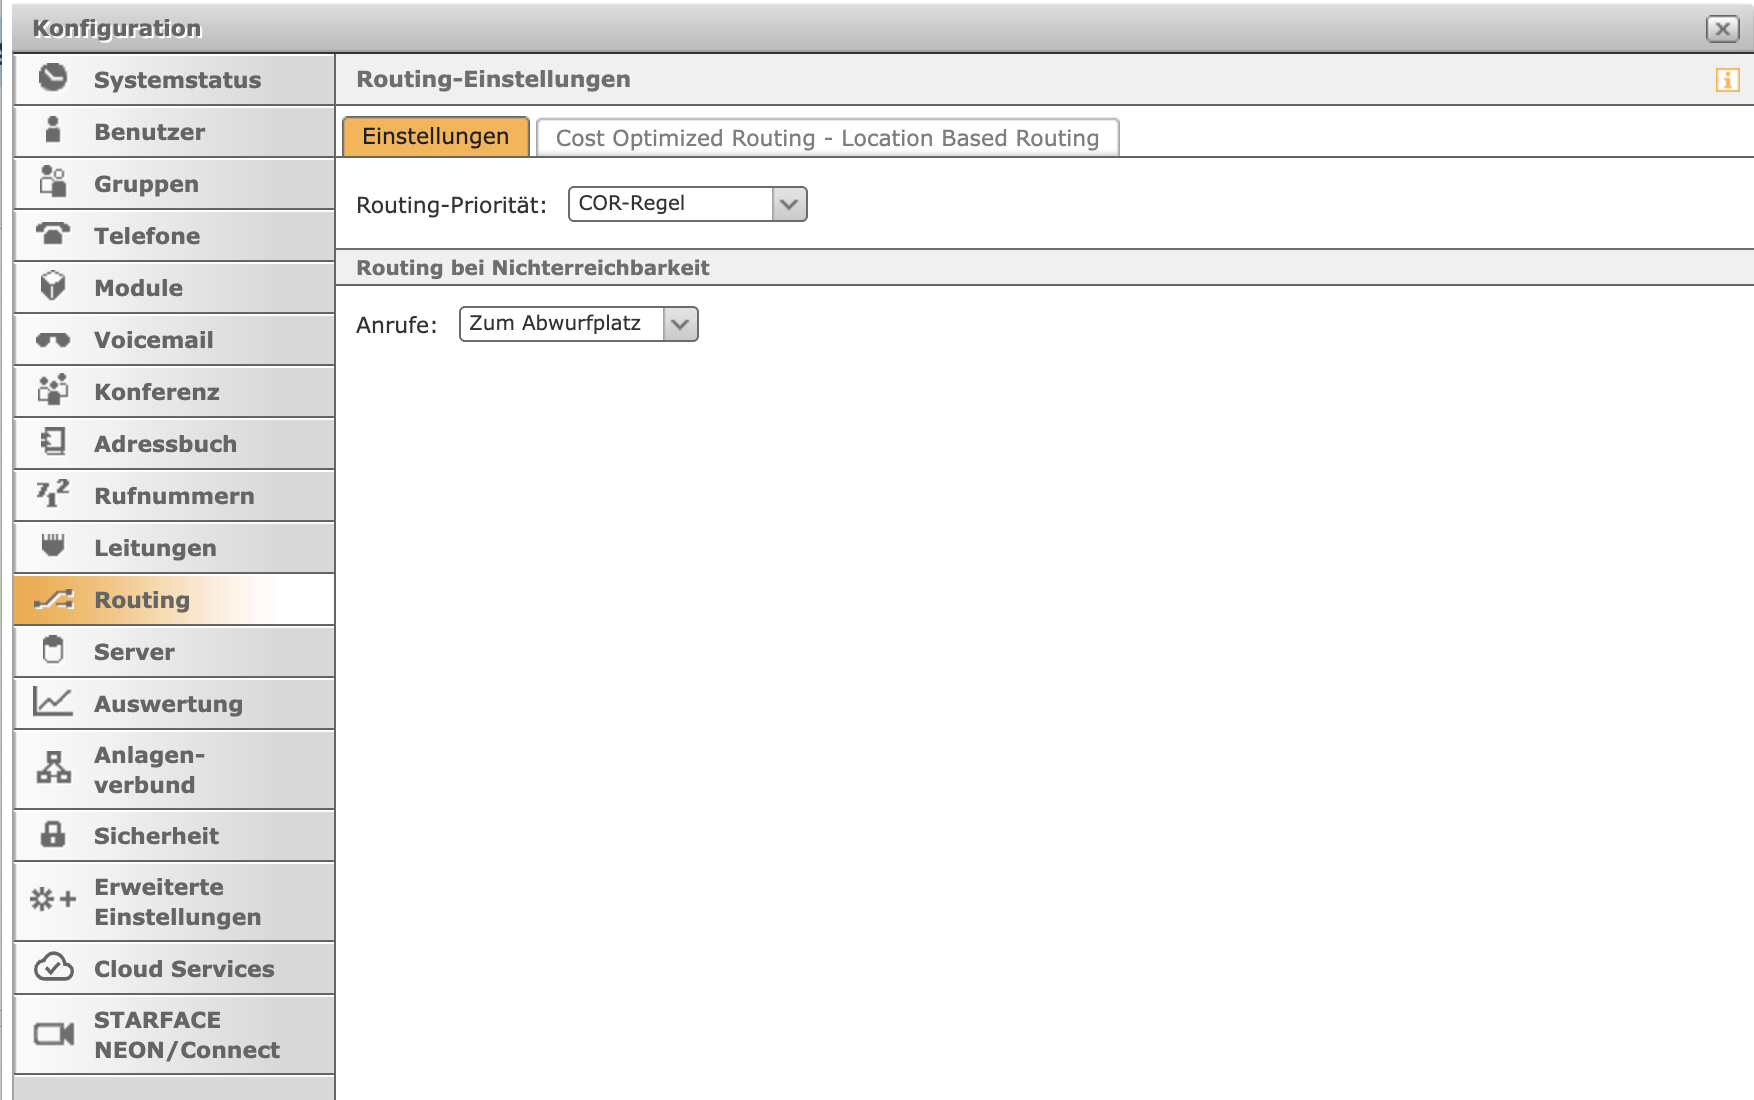Click the Systemstatus gauge icon
Viewport: 1754px width, 1100px height.
point(53,77)
